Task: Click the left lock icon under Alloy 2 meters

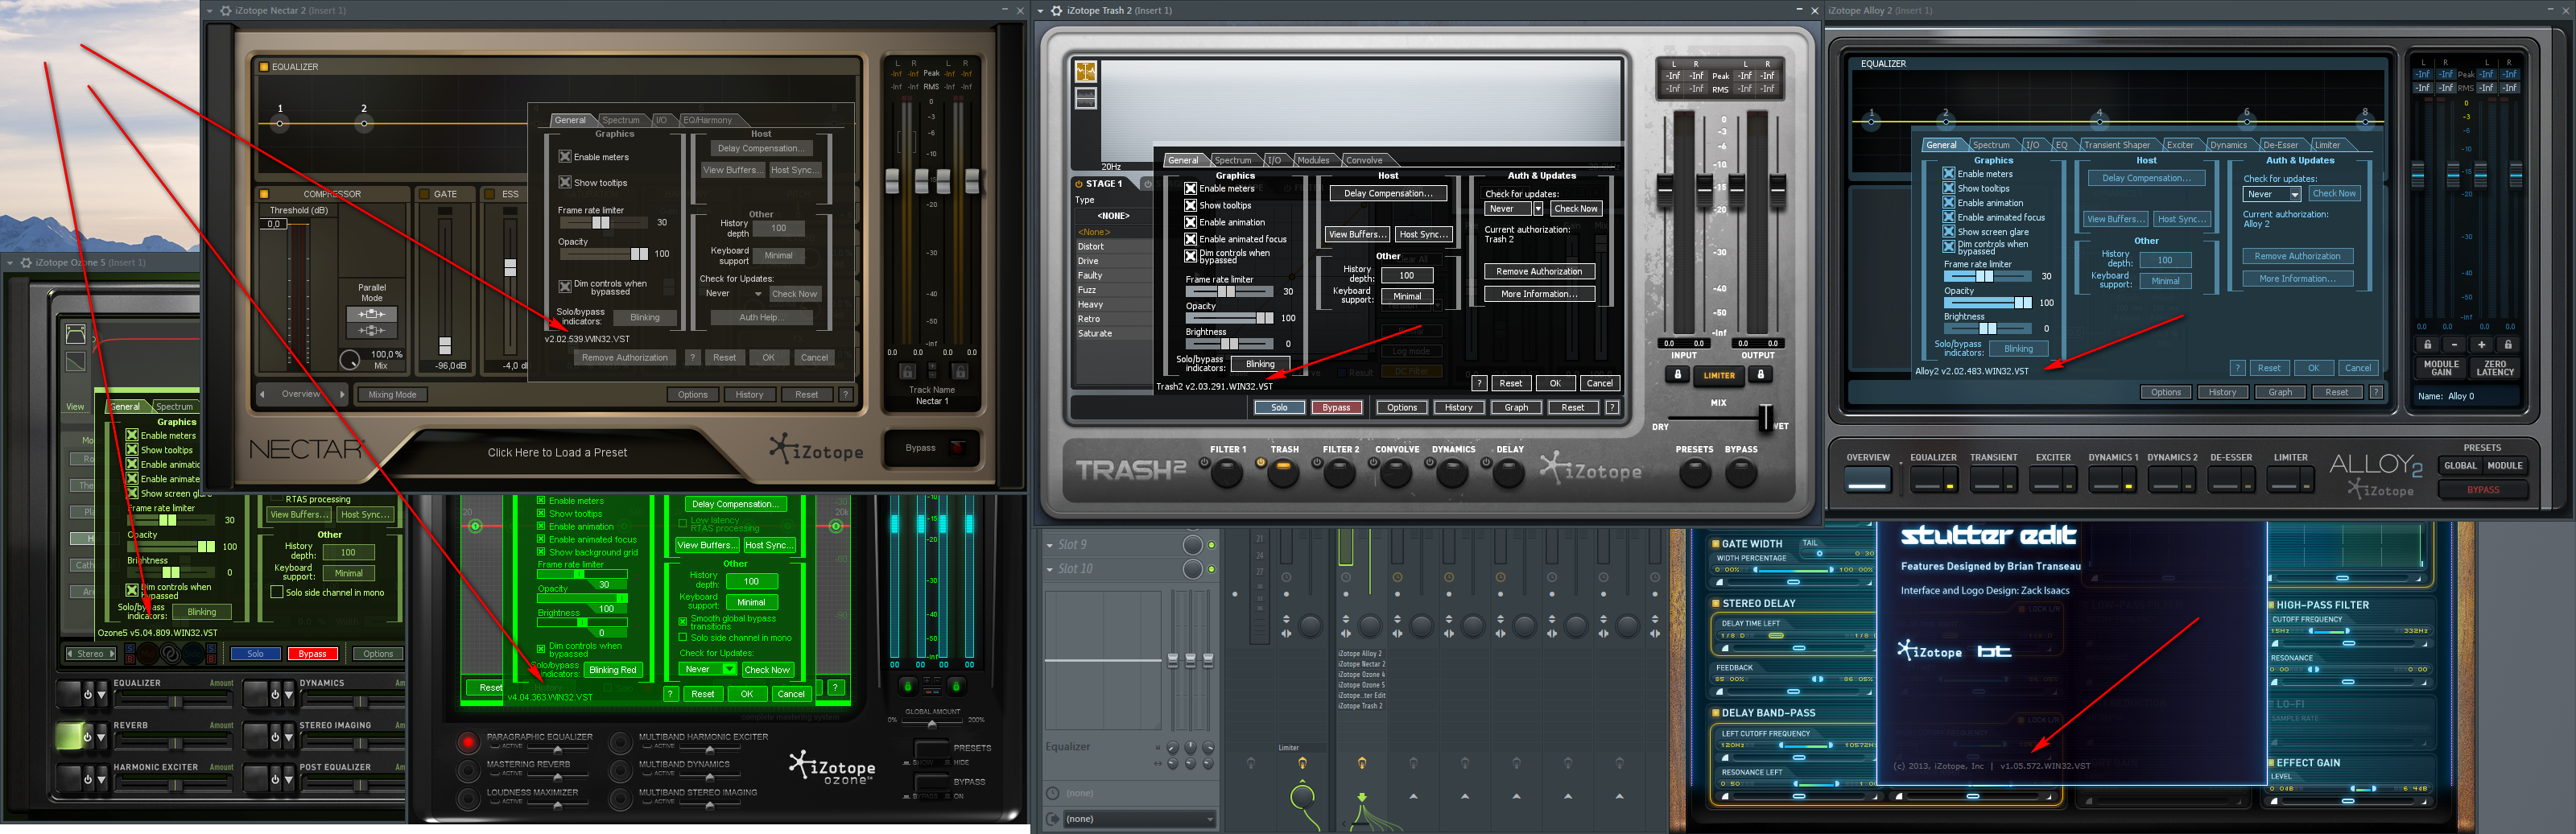Action: point(2427,345)
